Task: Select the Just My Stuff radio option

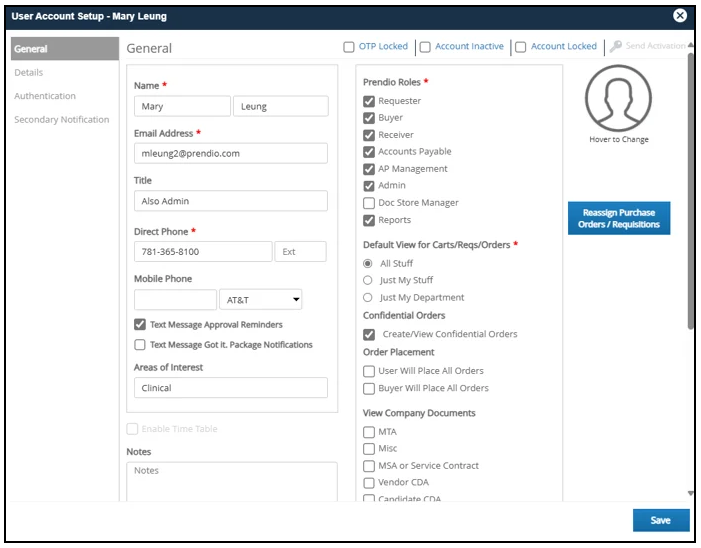Action: point(368,280)
